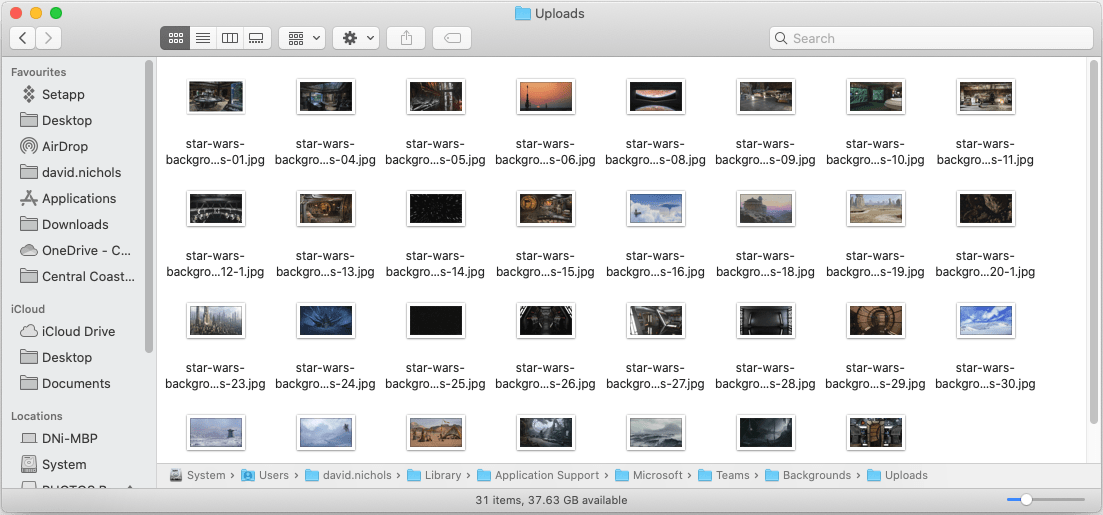Click into the Search field

coord(931,38)
